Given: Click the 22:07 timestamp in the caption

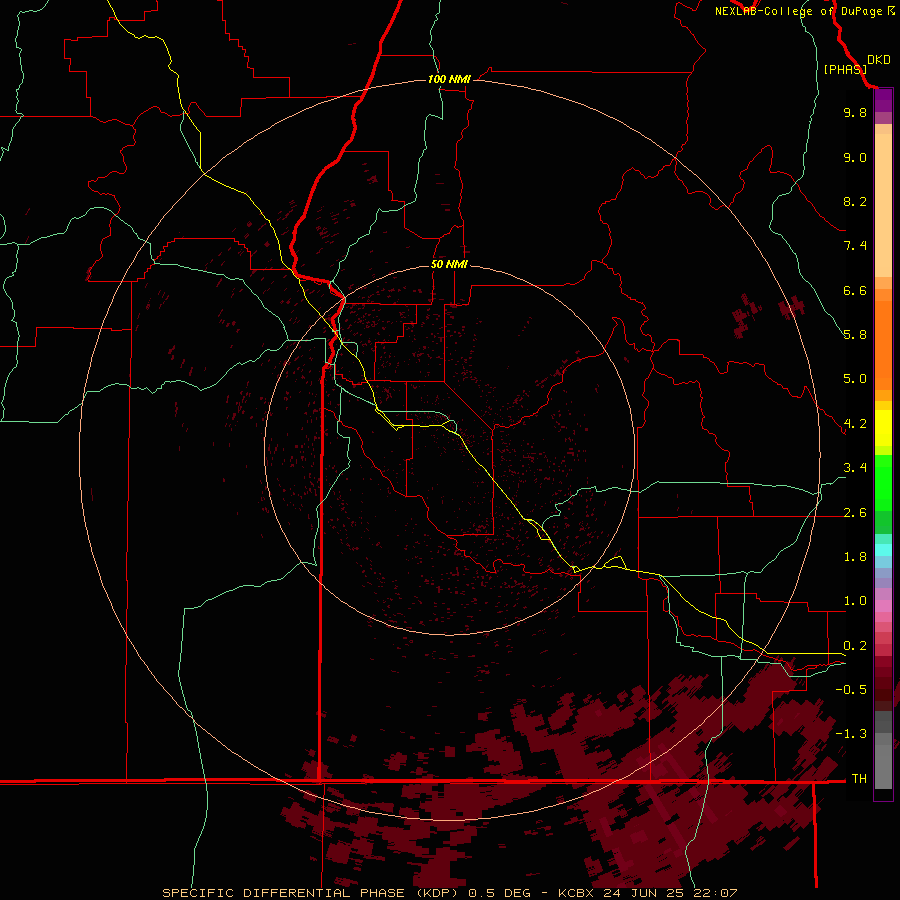Looking at the screenshot, I should (x=715, y=893).
